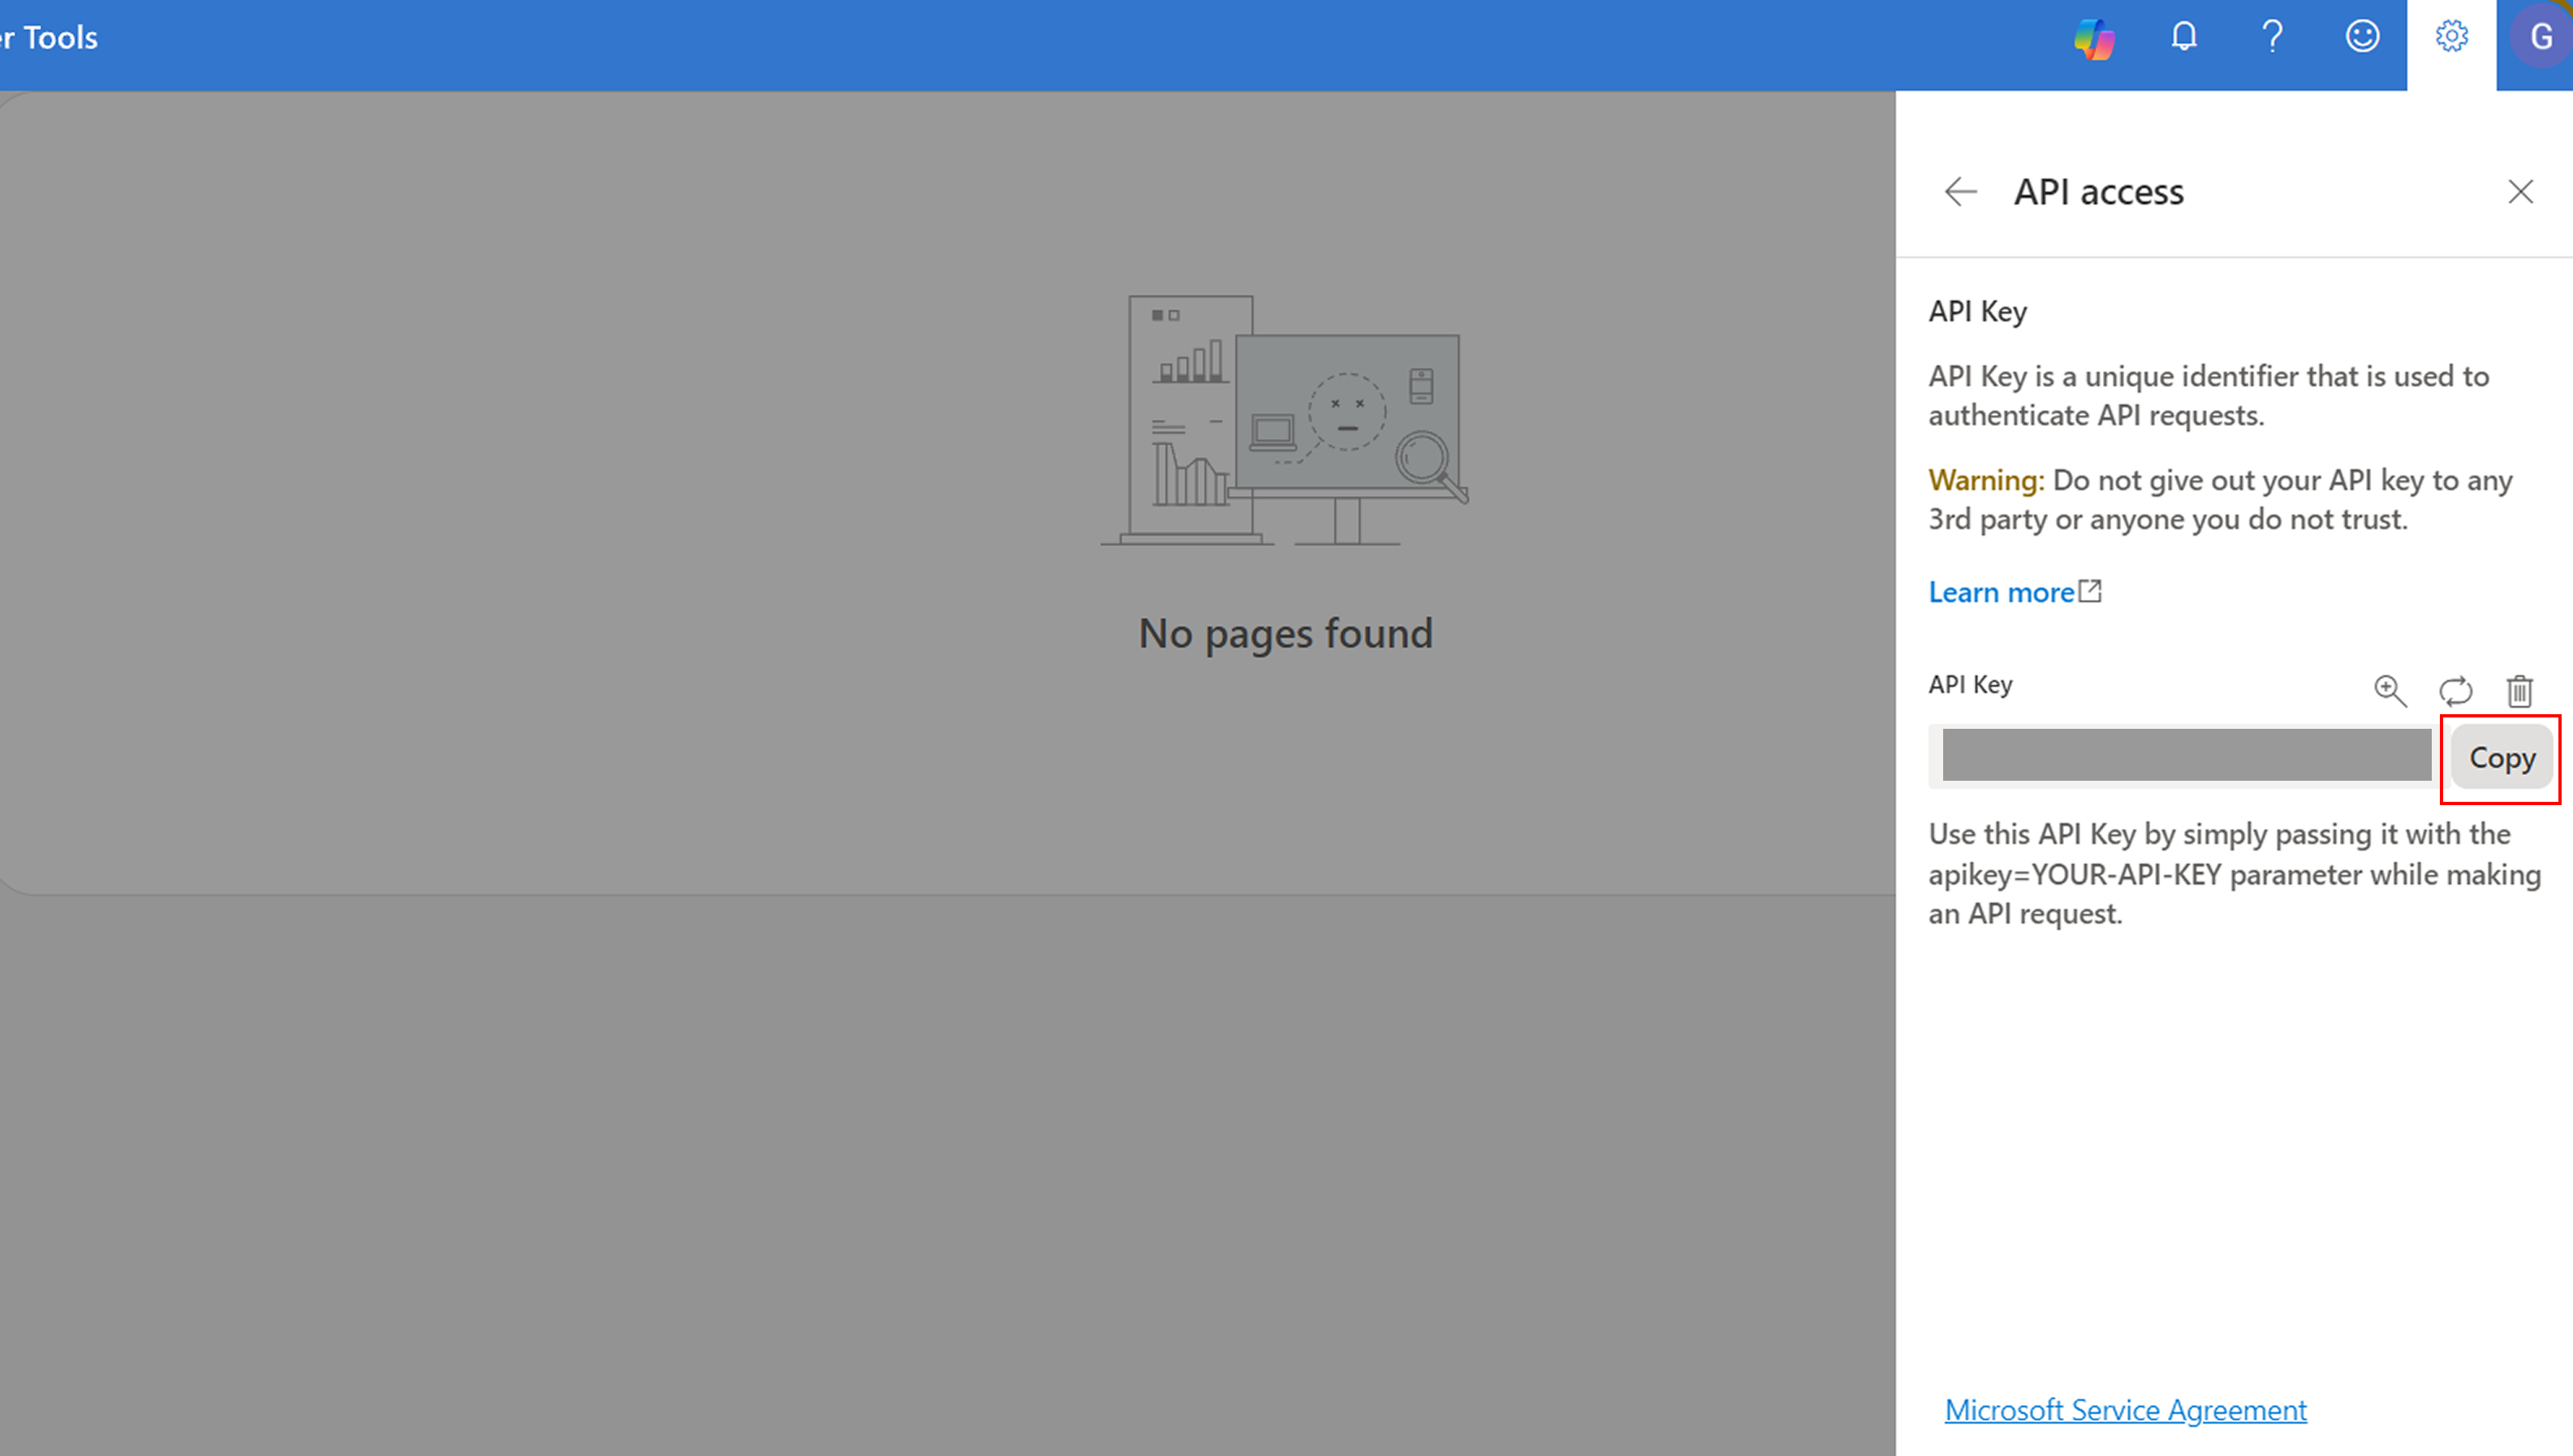Viewport: 2573px width, 1456px height.
Task: Close the API access panel
Action: pyautogui.click(x=2520, y=192)
